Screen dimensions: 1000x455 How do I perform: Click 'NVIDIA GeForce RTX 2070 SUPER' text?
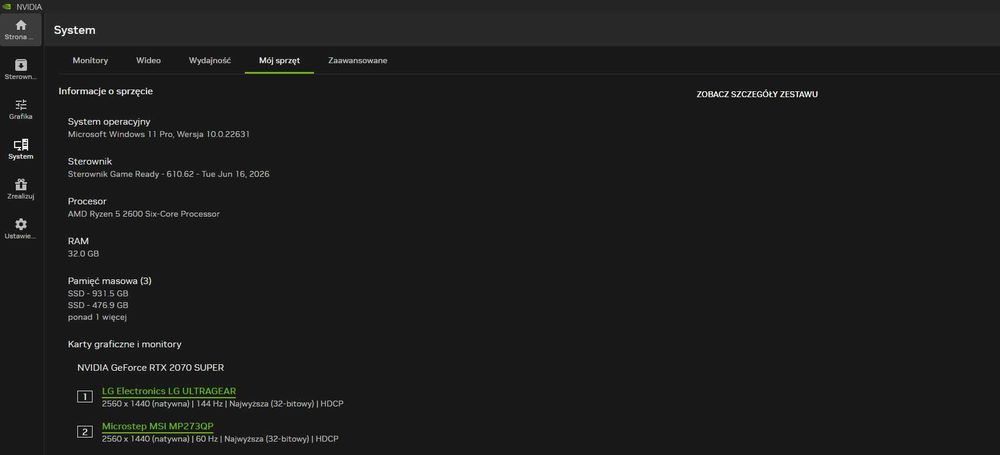point(151,368)
